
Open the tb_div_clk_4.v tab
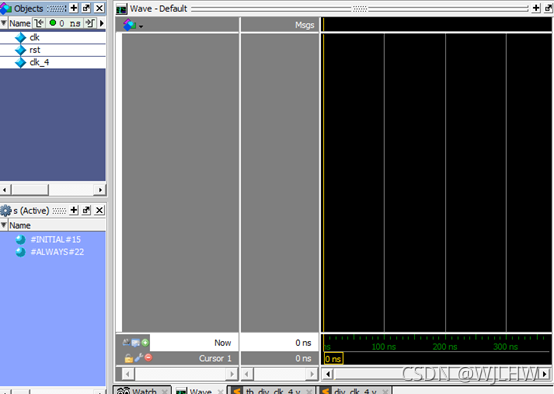click(x=272, y=391)
